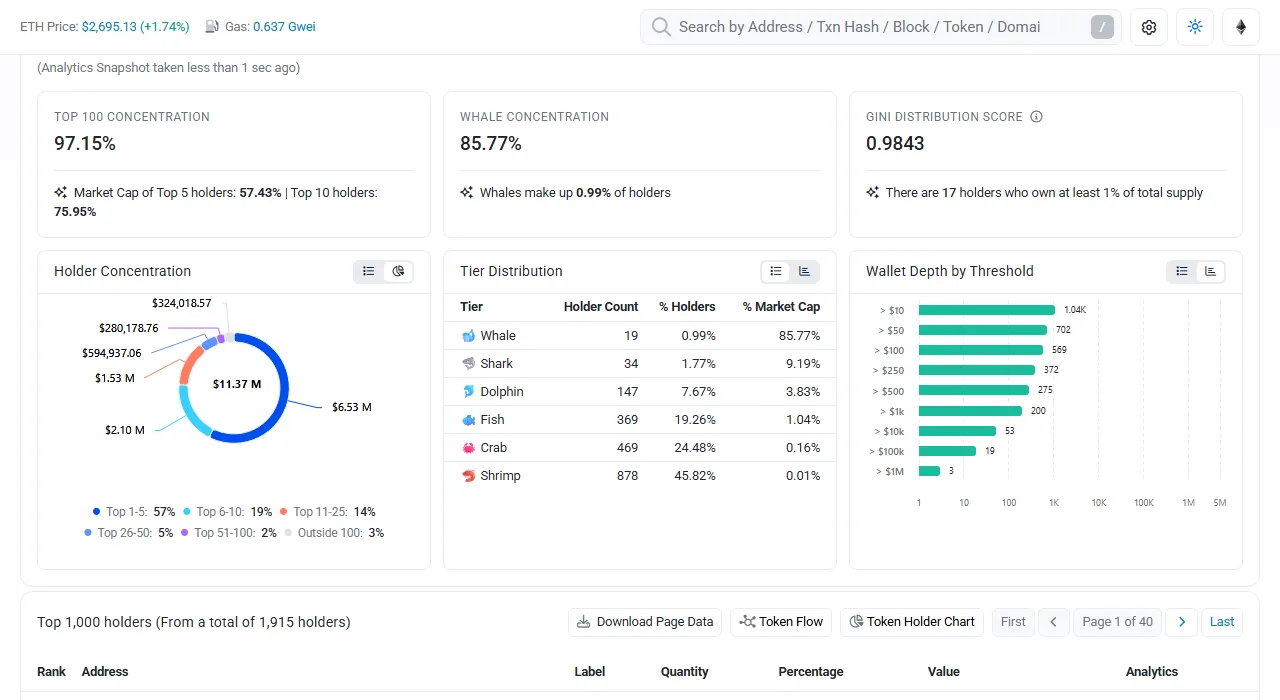Click the Percentage column header

point(811,672)
